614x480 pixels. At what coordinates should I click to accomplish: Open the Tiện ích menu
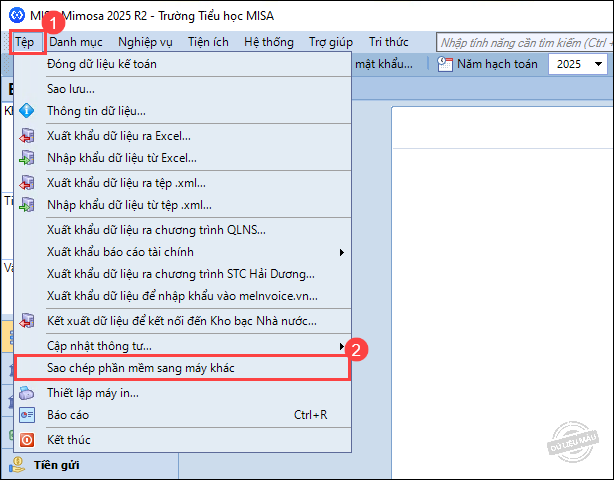pyautogui.click(x=208, y=42)
